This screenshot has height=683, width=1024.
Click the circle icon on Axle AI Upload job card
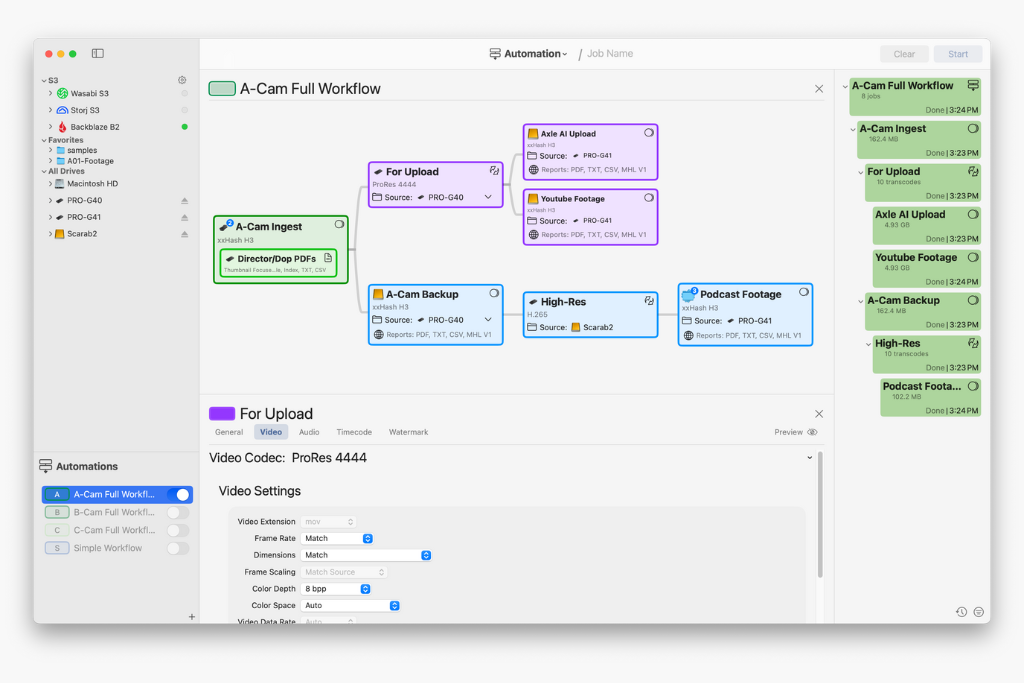click(x=973, y=214)
